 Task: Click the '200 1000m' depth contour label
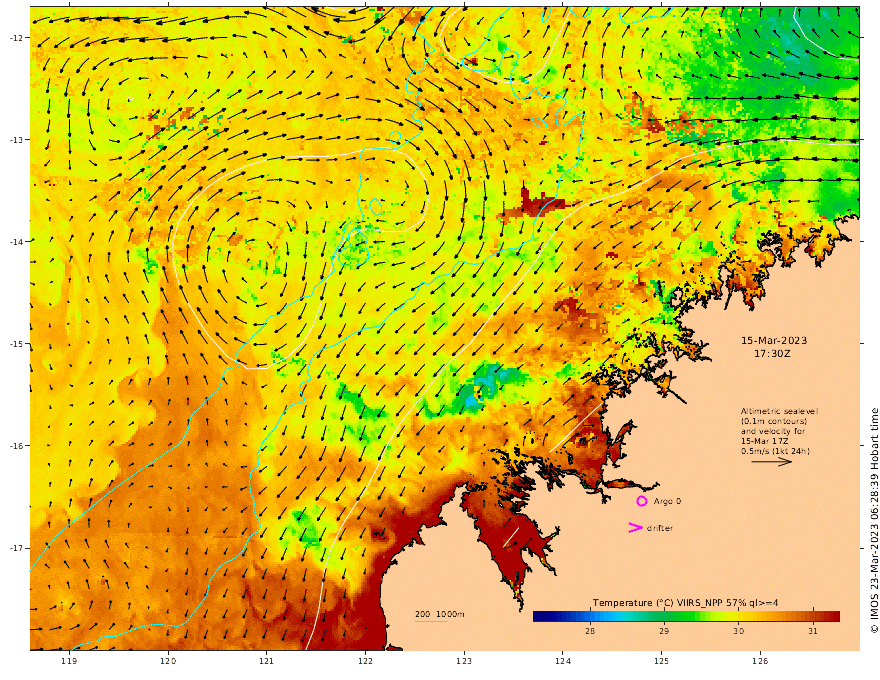tap(439, 614)
